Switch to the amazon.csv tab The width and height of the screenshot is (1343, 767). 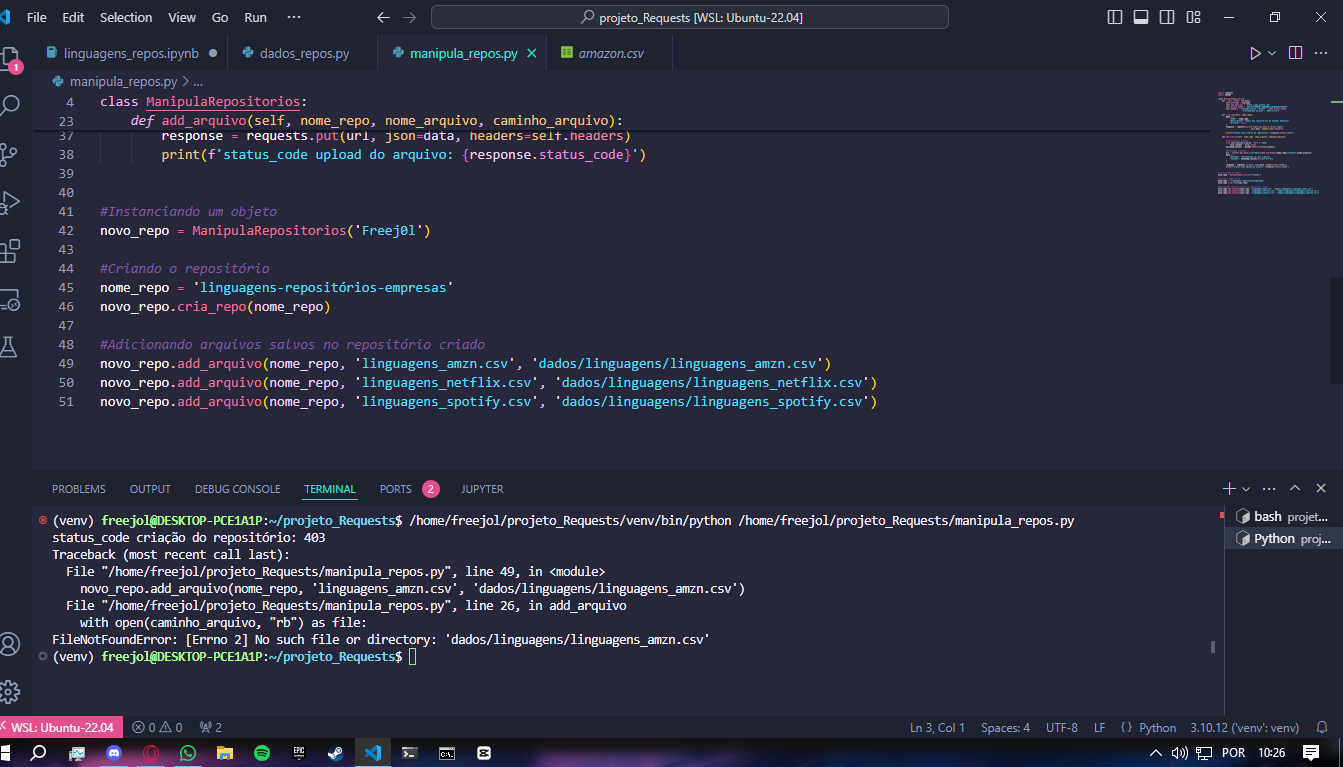pos(610,53)
